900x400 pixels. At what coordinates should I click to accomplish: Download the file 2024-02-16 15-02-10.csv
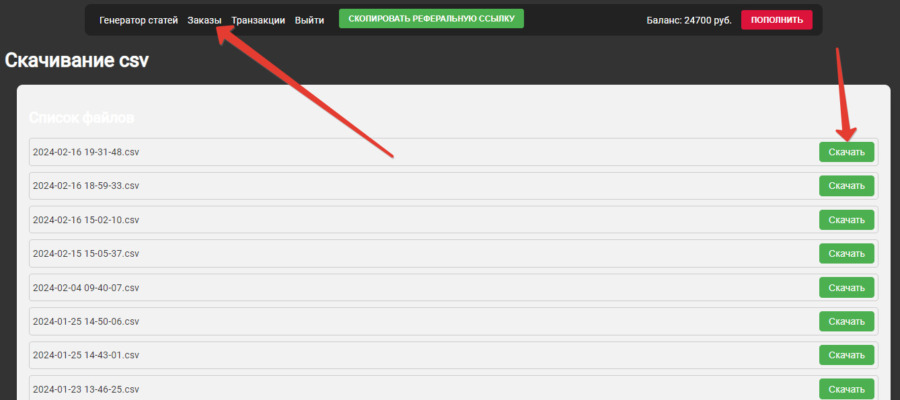(846, 220)
